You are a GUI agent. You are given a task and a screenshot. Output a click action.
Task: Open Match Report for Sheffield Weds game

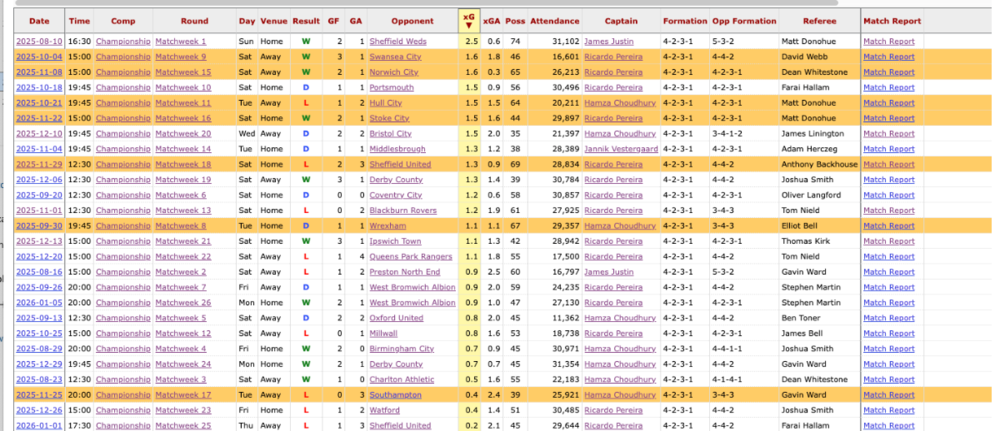coord(888,41)
